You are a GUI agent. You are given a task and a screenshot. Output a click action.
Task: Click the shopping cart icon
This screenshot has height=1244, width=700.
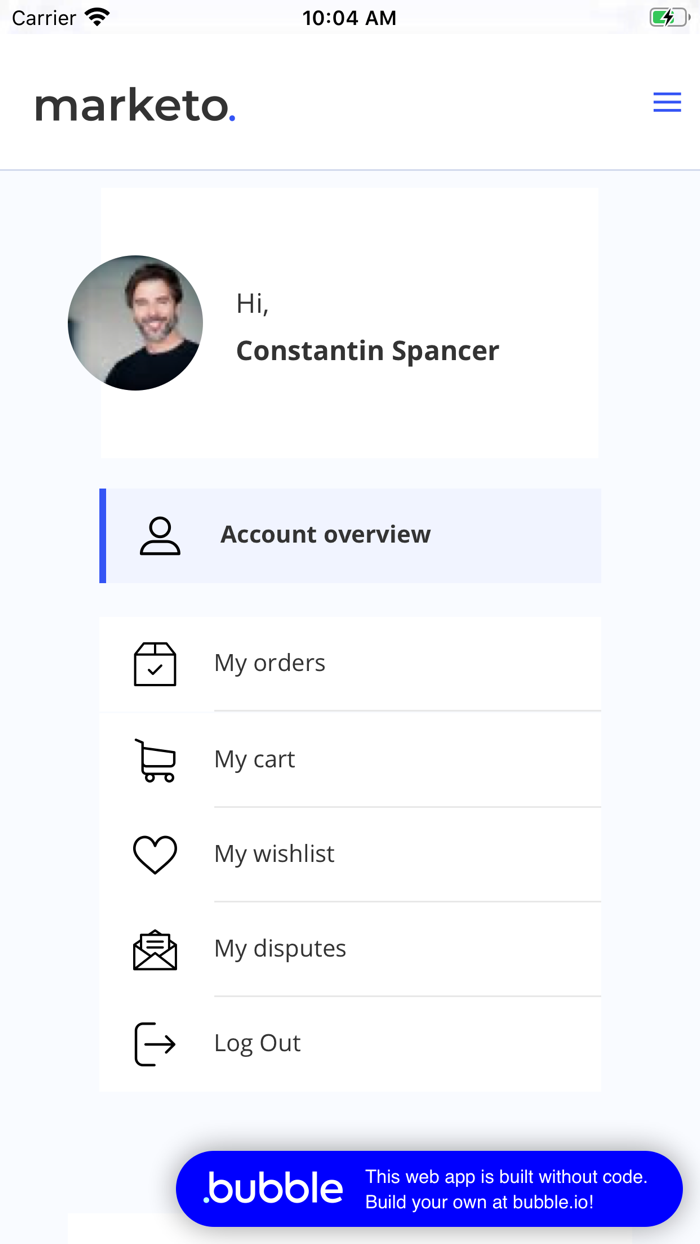click(x=155, y=760)
